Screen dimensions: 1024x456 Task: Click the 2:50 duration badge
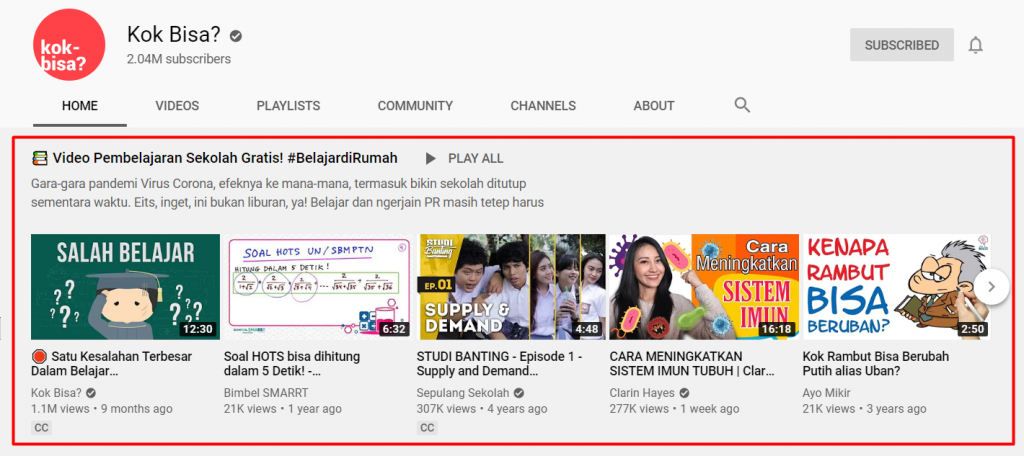(x=972, y=329)
